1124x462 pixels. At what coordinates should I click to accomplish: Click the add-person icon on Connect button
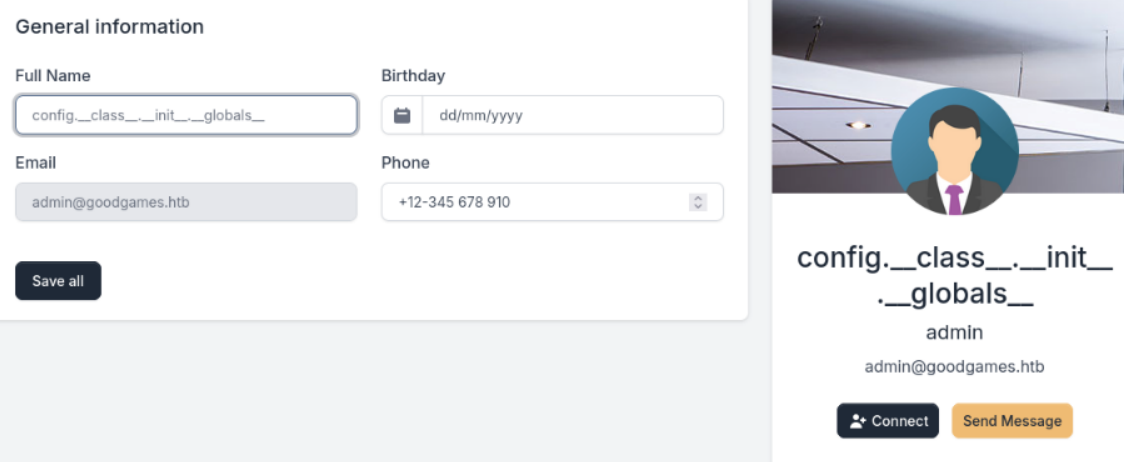[858, 421]
